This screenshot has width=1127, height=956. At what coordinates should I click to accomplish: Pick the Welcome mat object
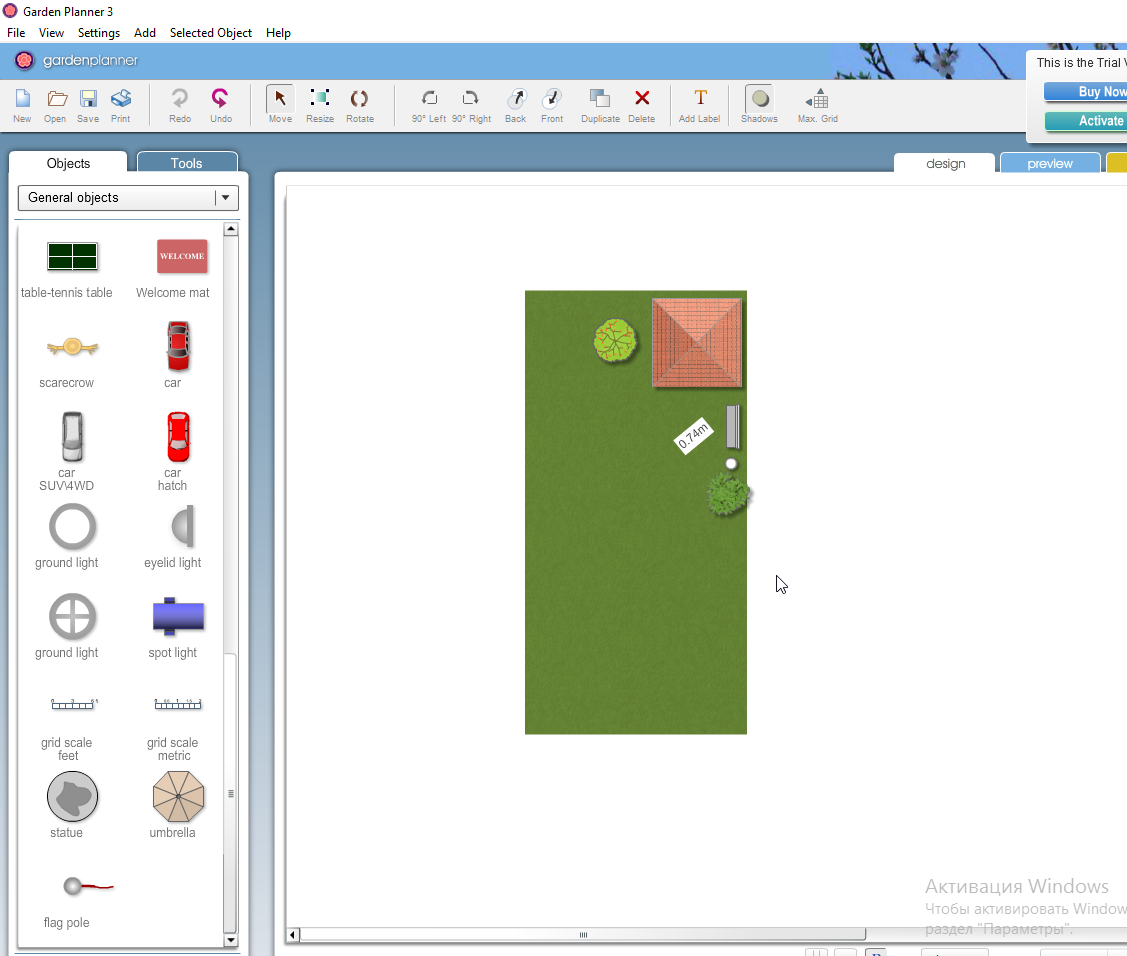point(182,256)
